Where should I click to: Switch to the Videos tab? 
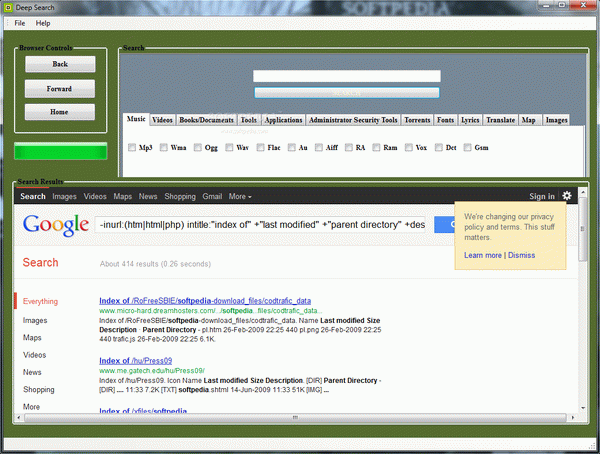[162, 120]
